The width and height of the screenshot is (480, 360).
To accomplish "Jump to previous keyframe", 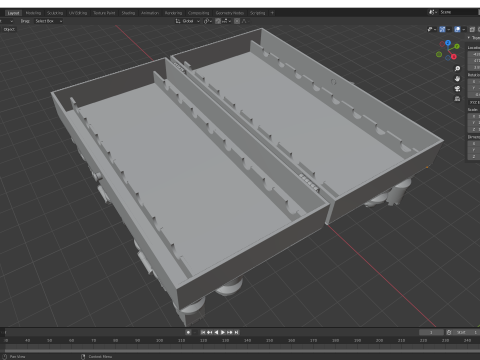I will coord(209,332).
